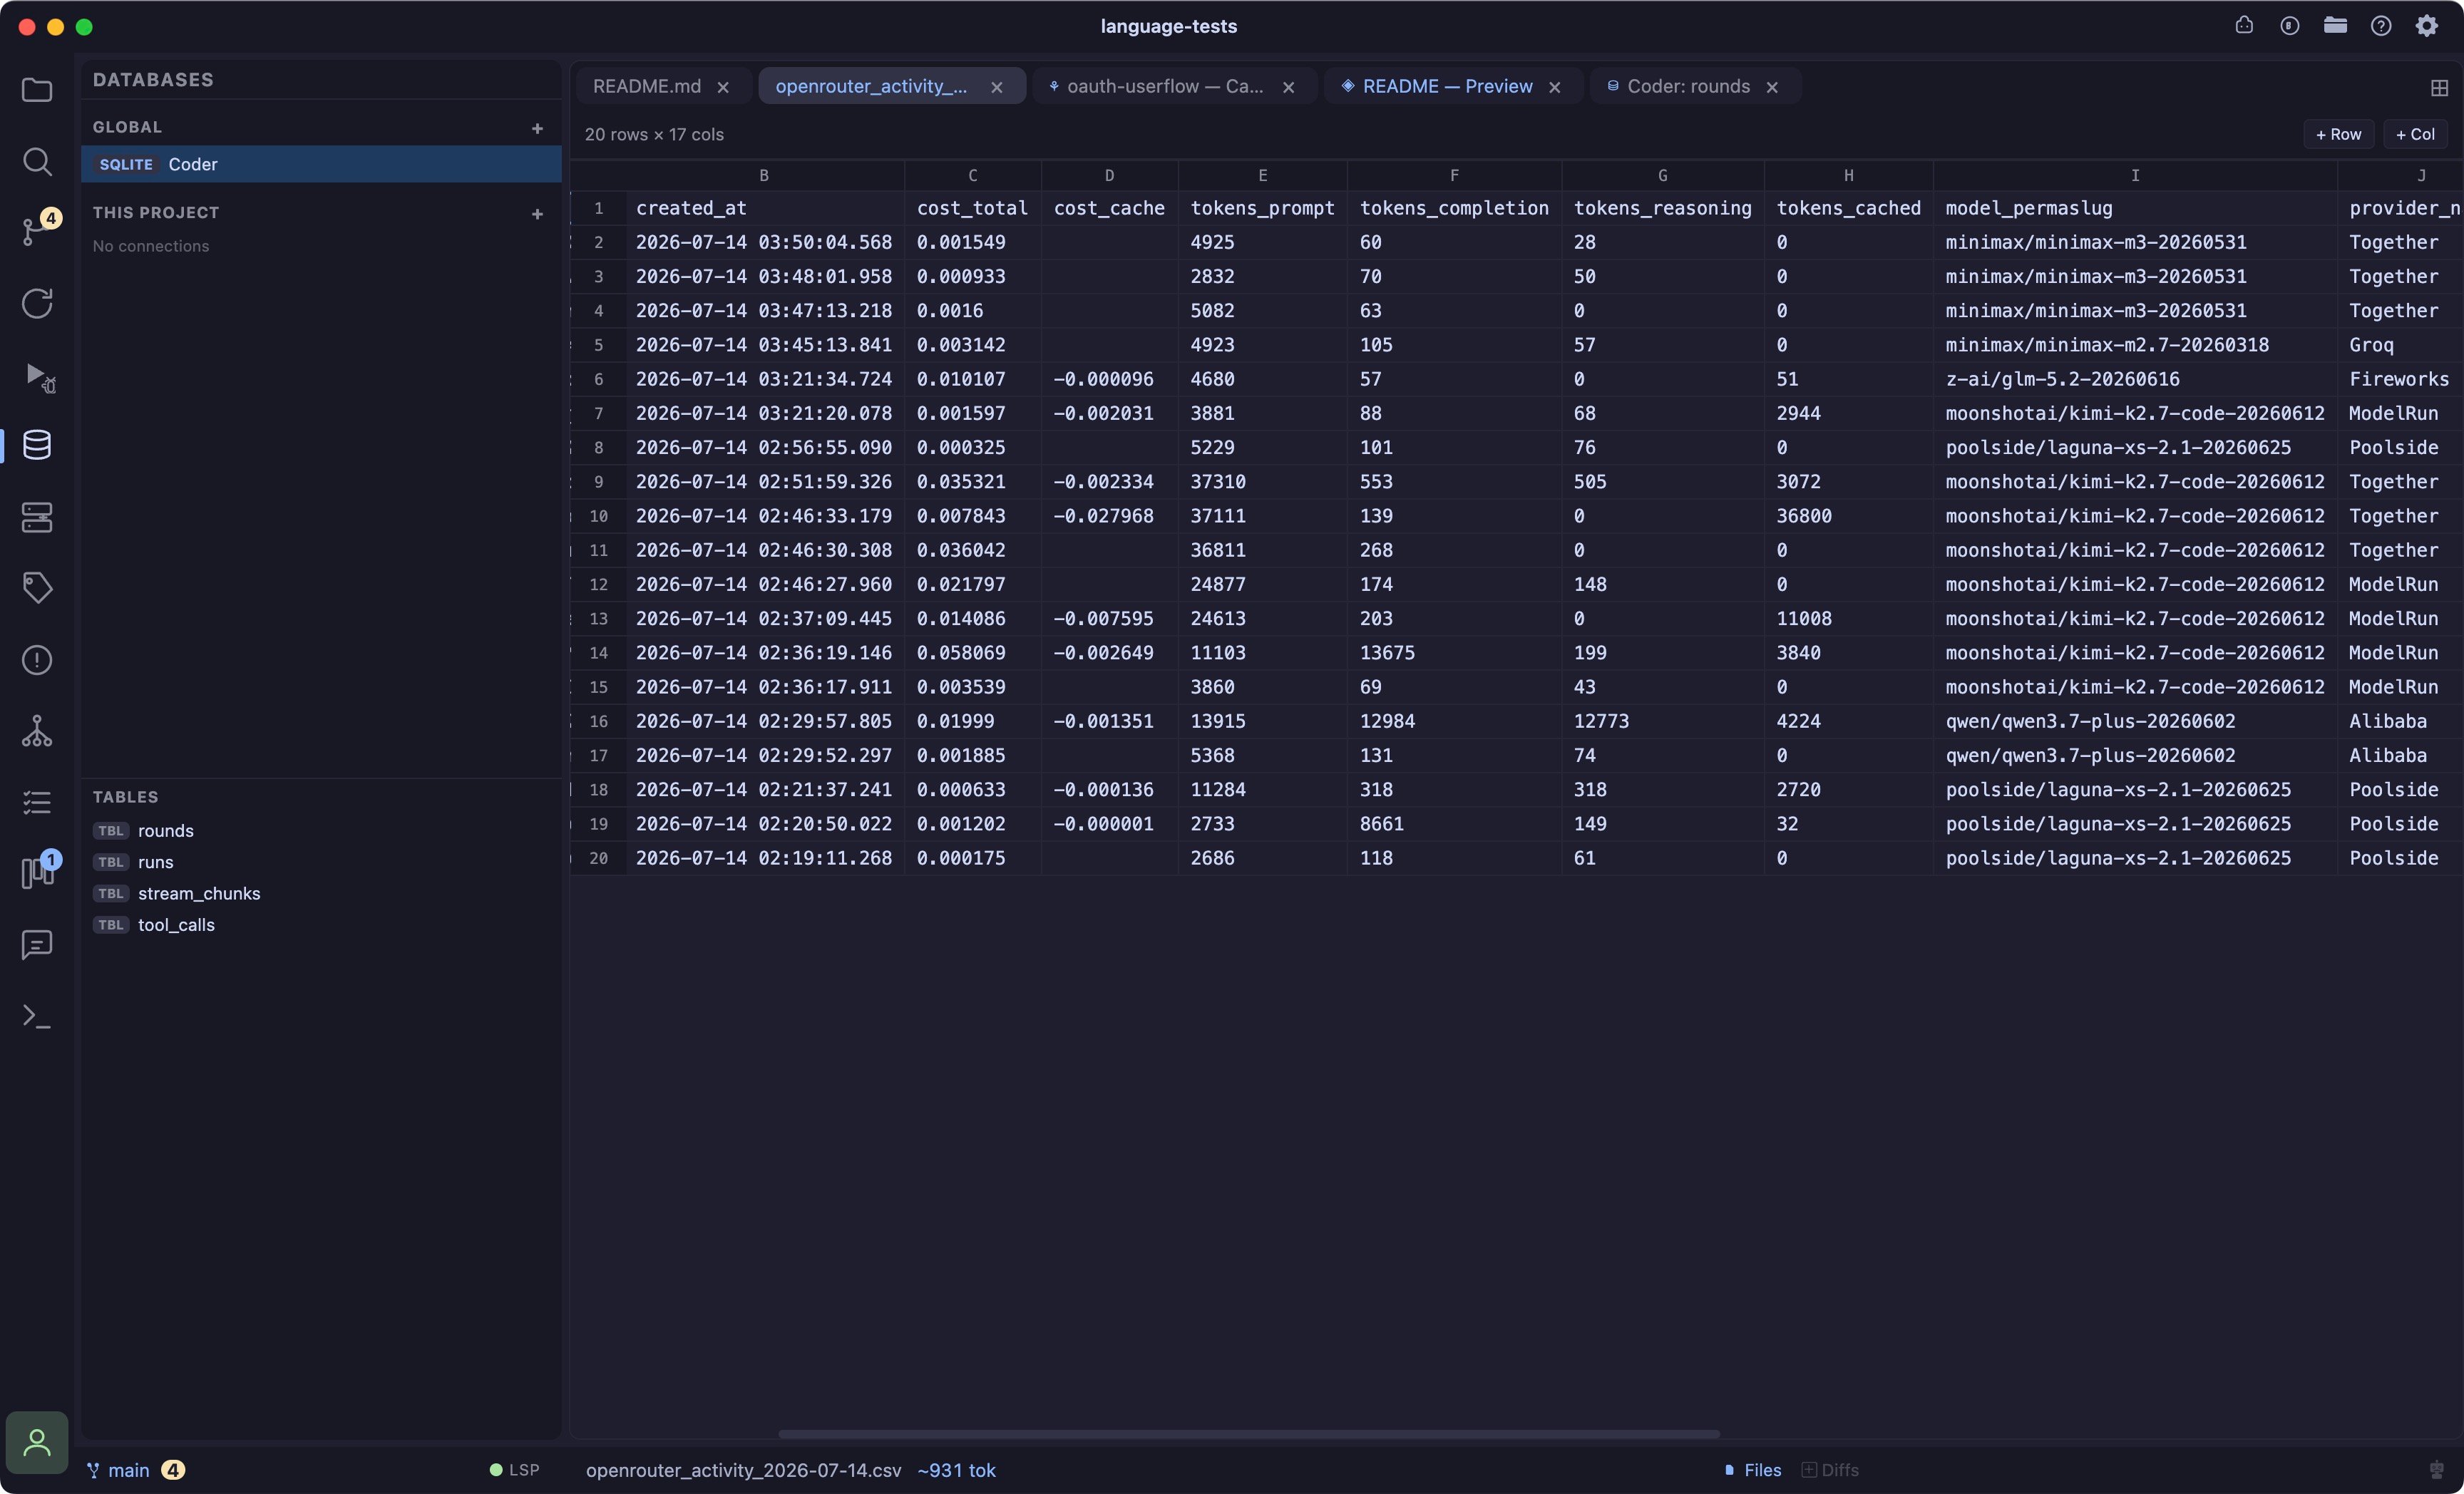Click the help question mark icon

click(2381, 26)
